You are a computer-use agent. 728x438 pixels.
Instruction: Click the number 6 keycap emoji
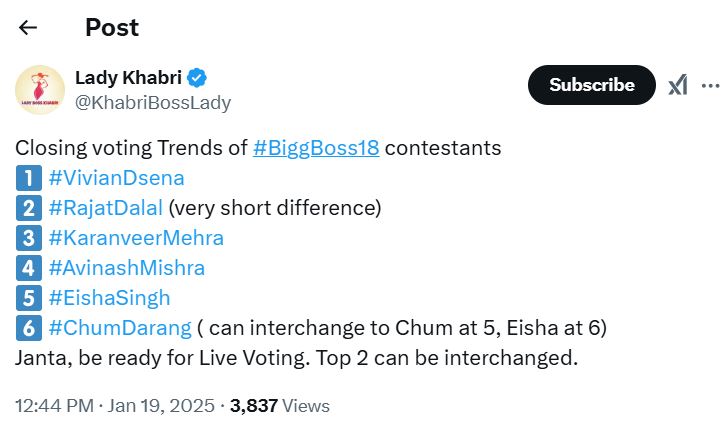click(27, 328)
